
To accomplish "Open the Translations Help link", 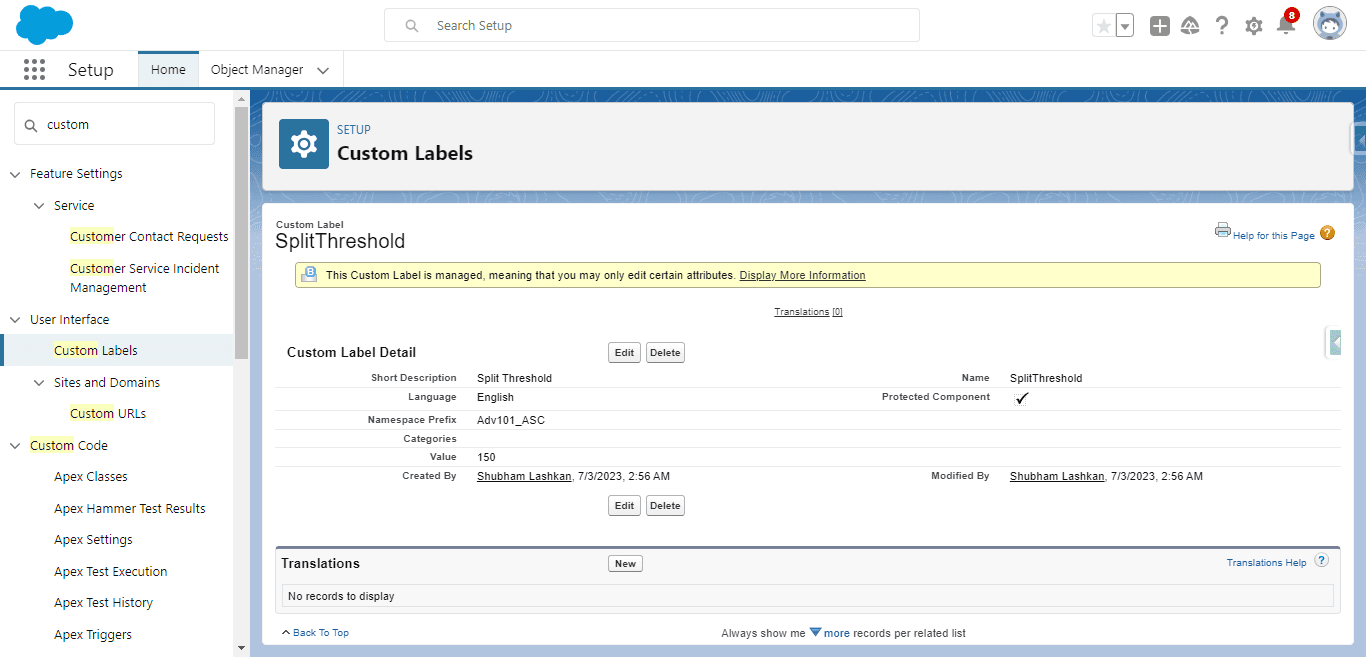I will click(1266, 562).
